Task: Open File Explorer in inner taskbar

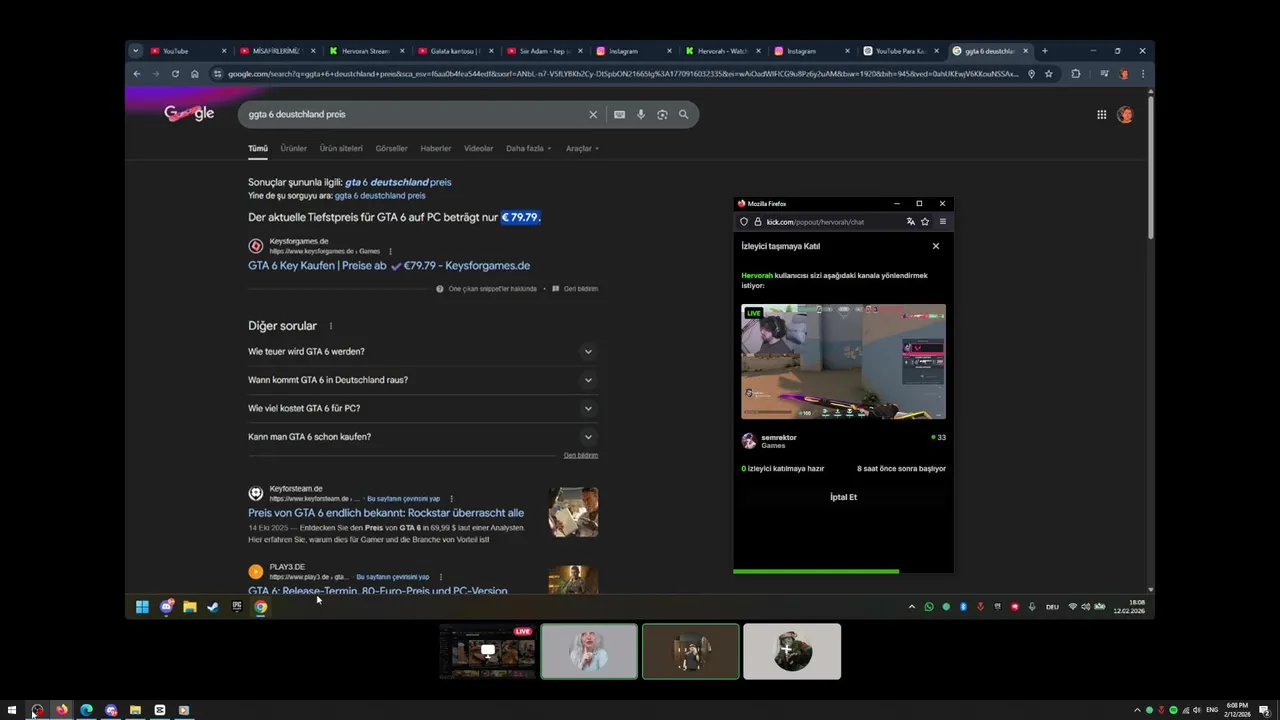Action: pos(189,606)
